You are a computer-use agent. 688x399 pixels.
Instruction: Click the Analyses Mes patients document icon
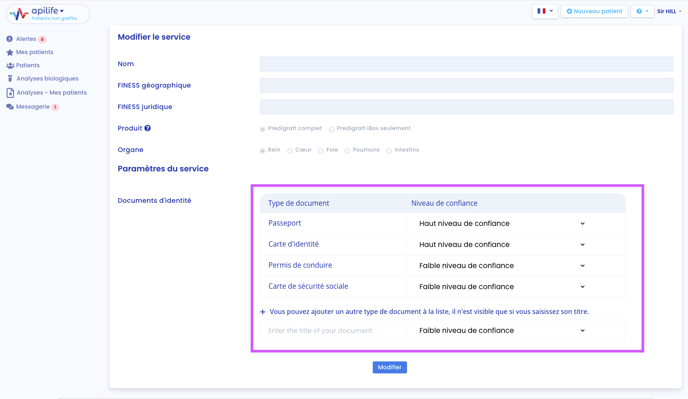(x=10, y=93)
